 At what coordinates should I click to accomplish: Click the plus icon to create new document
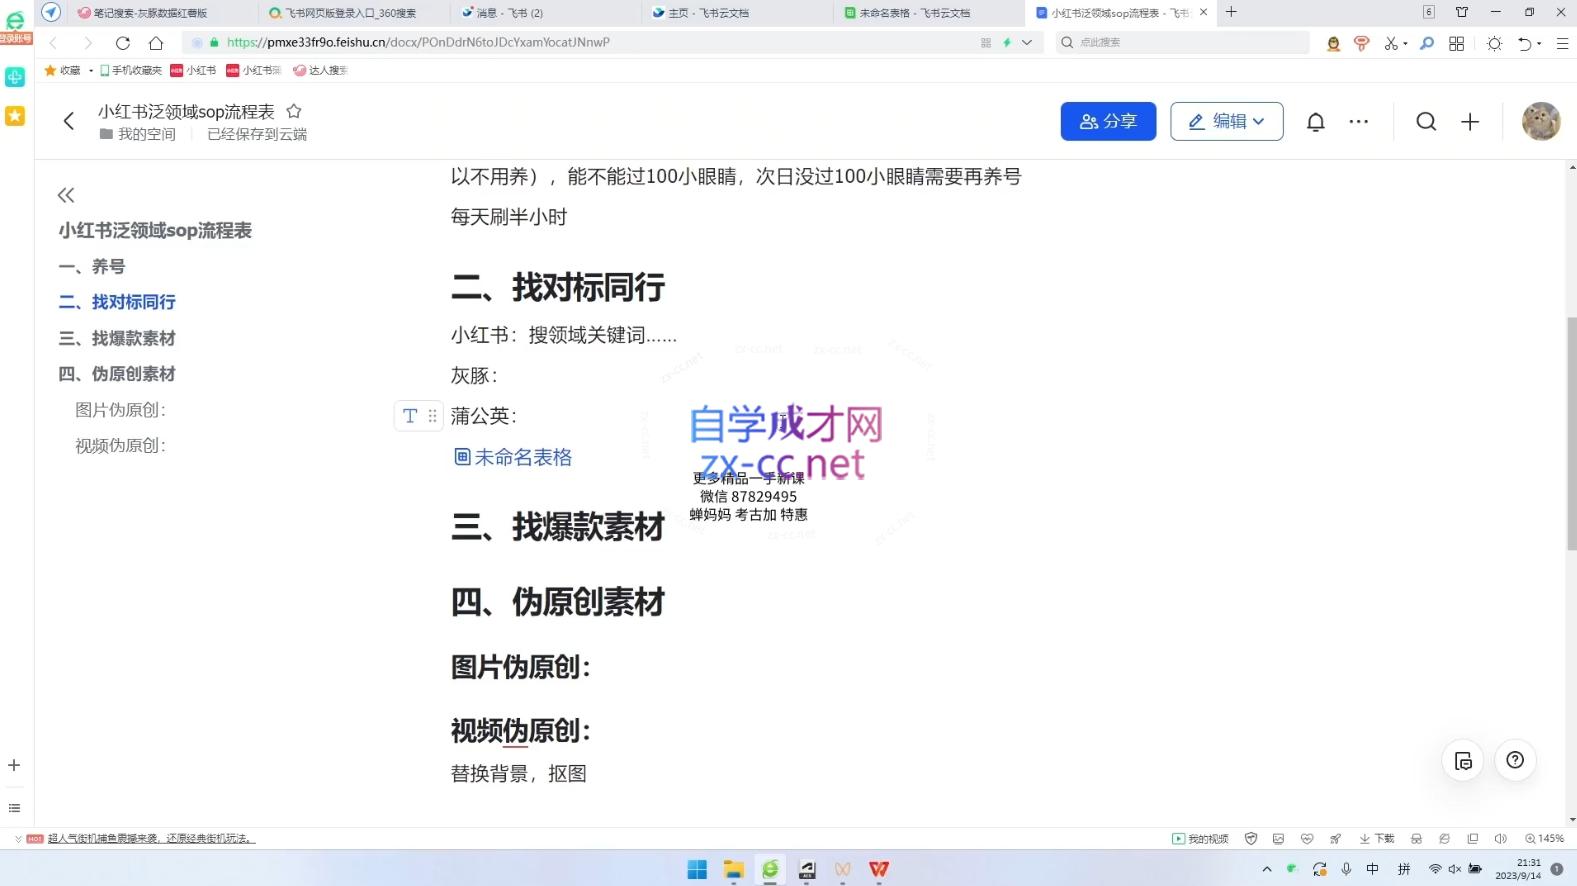point(1470,122)
